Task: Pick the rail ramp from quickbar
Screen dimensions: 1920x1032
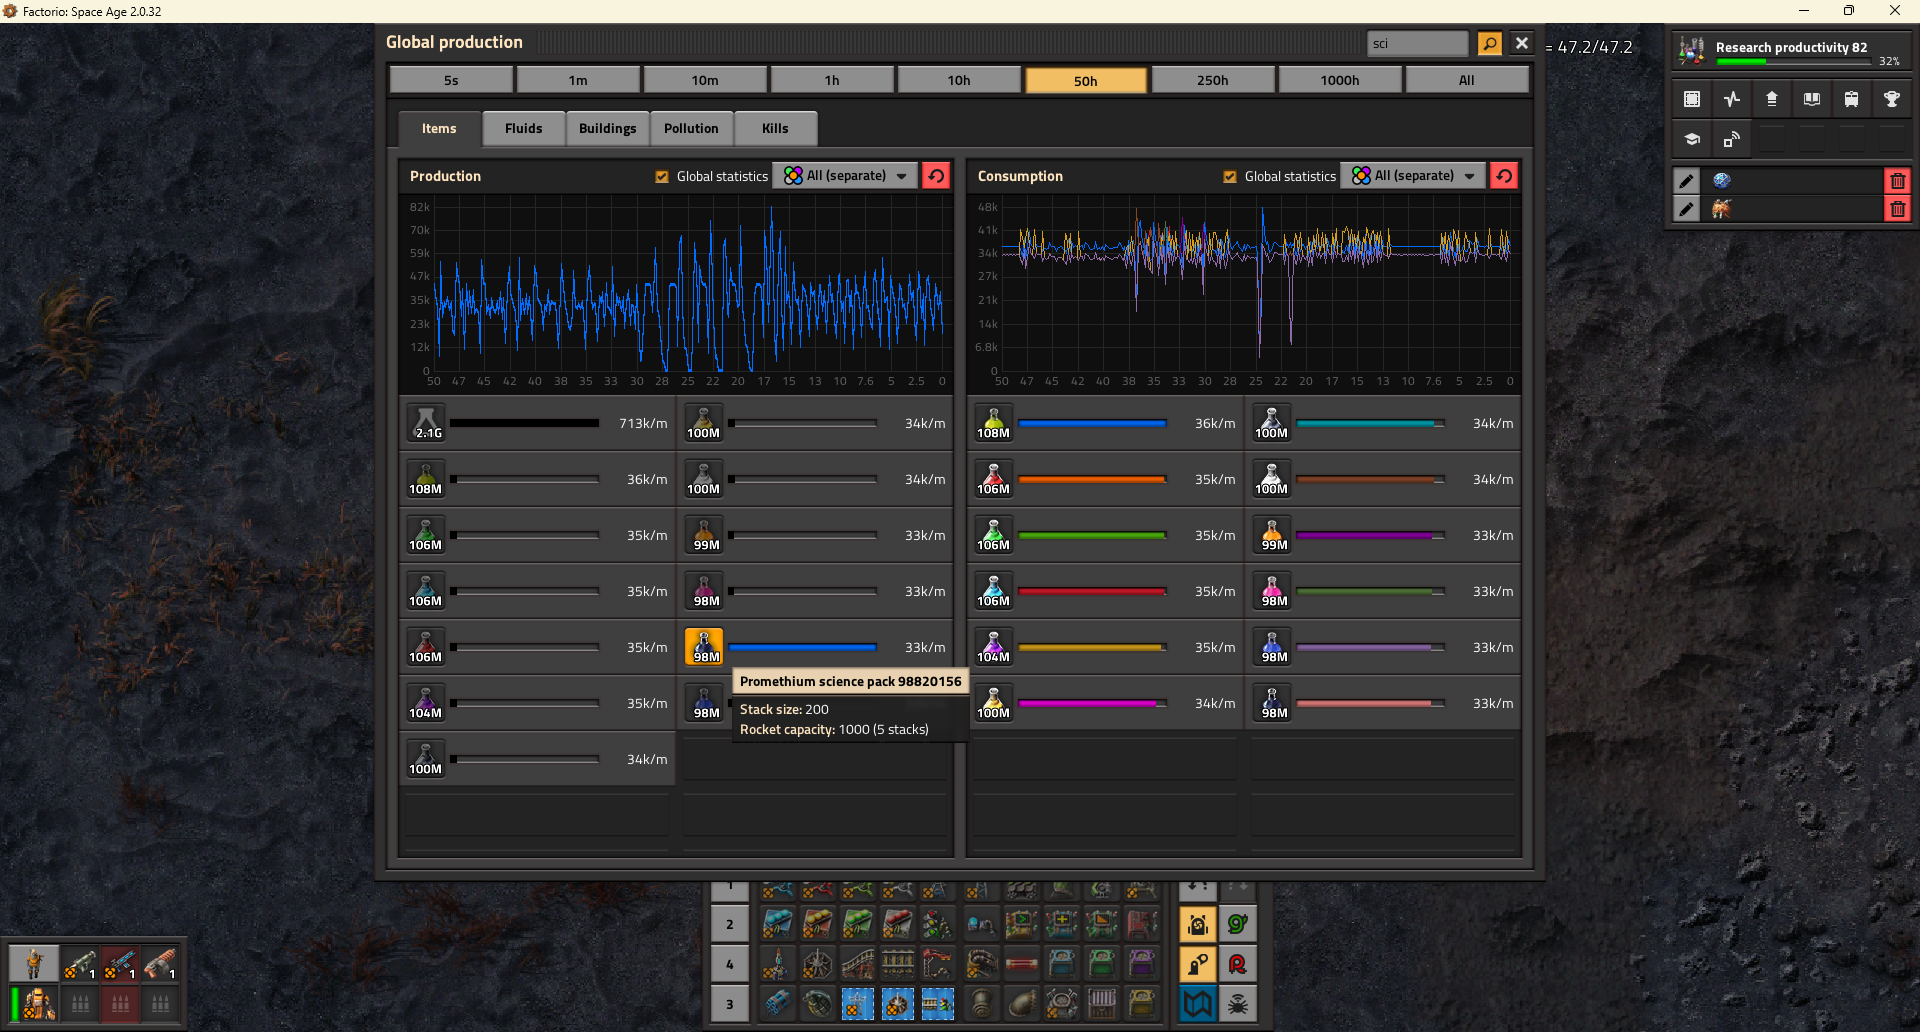Action: point(858,964)
